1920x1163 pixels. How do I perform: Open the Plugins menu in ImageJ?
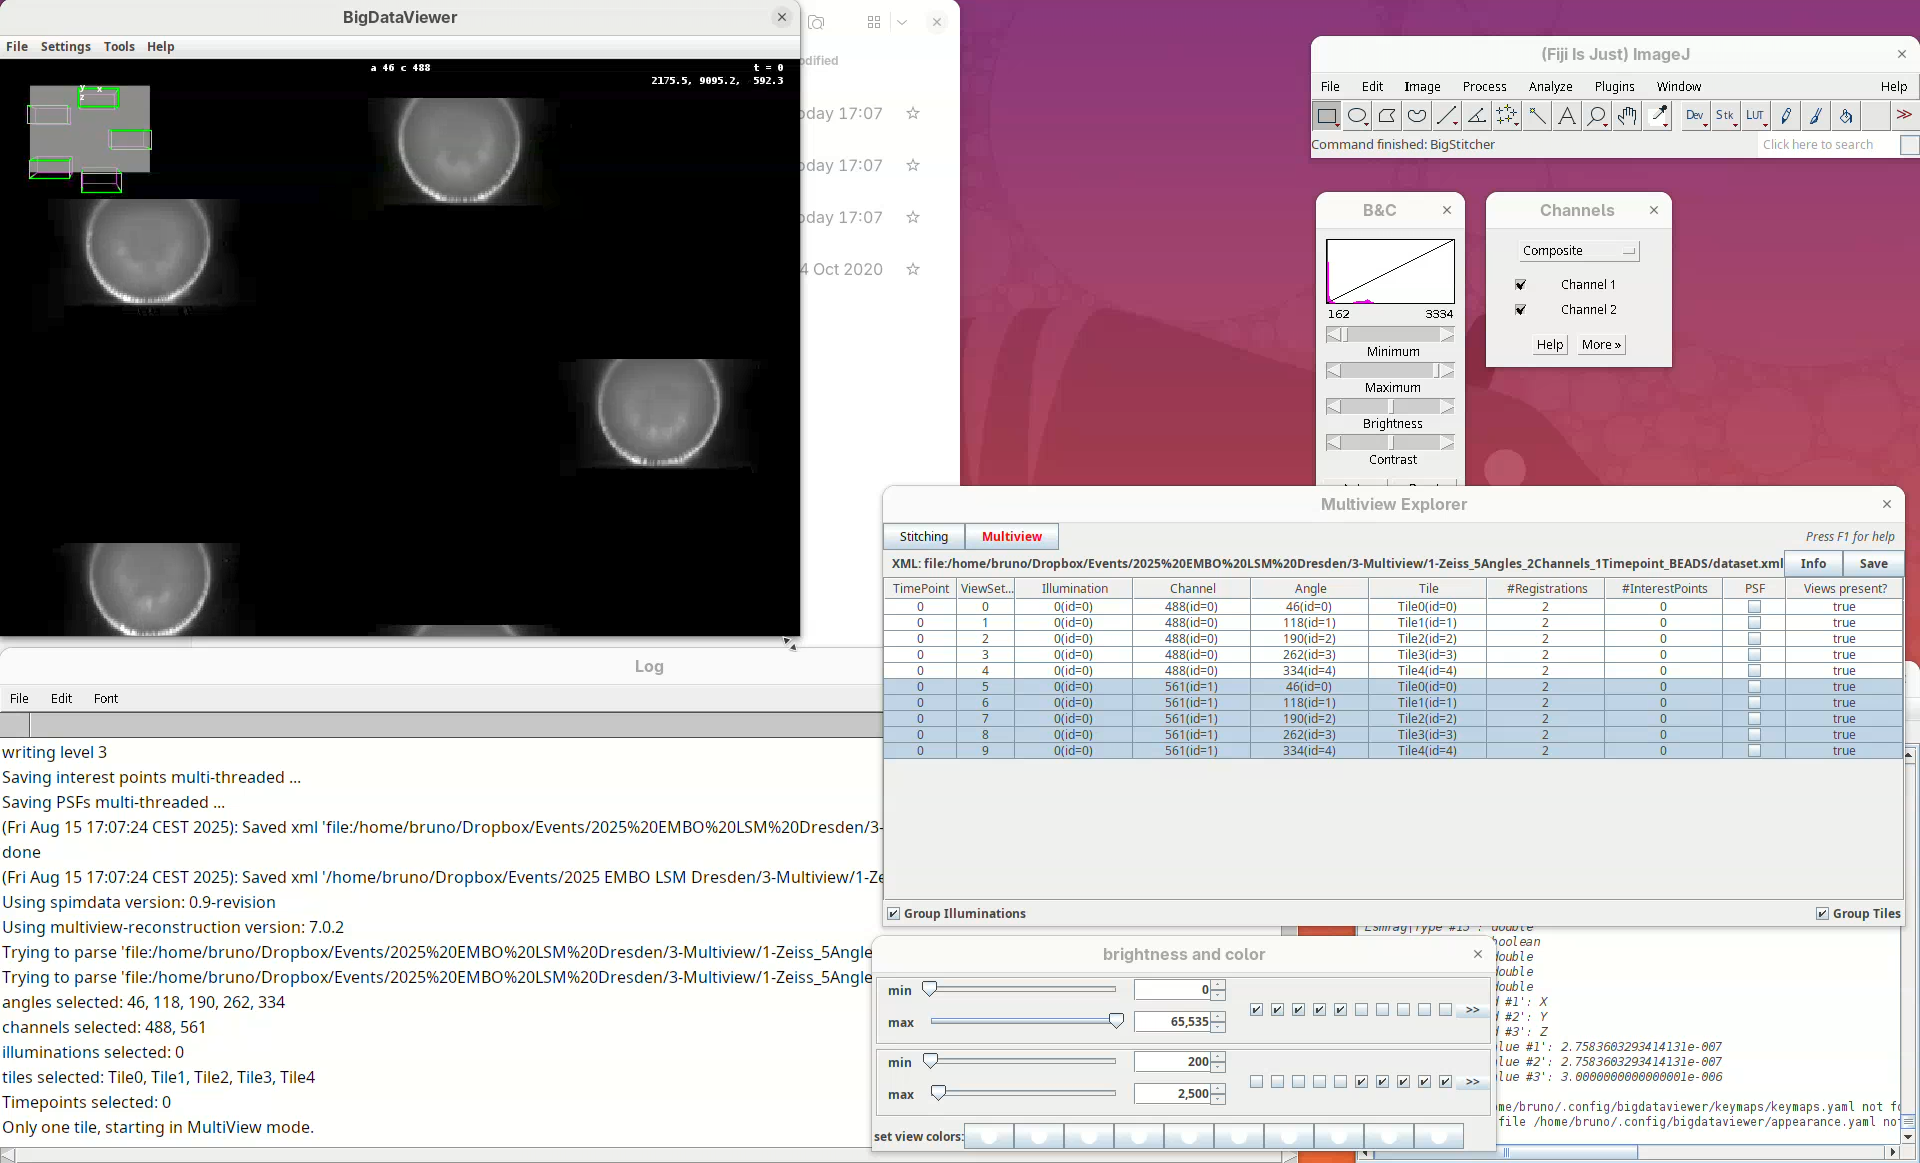pyautogui.click(x=1614, y=87)
